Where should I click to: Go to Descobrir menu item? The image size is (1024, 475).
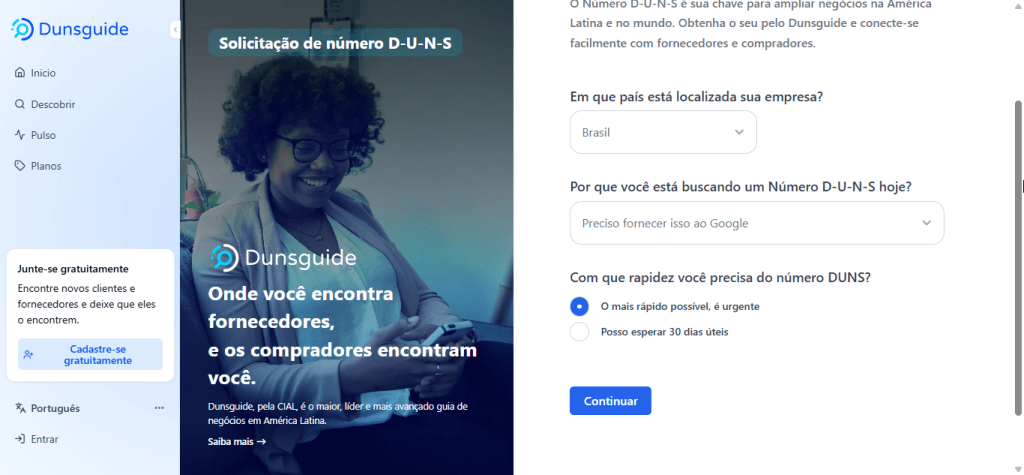[53, 105]
